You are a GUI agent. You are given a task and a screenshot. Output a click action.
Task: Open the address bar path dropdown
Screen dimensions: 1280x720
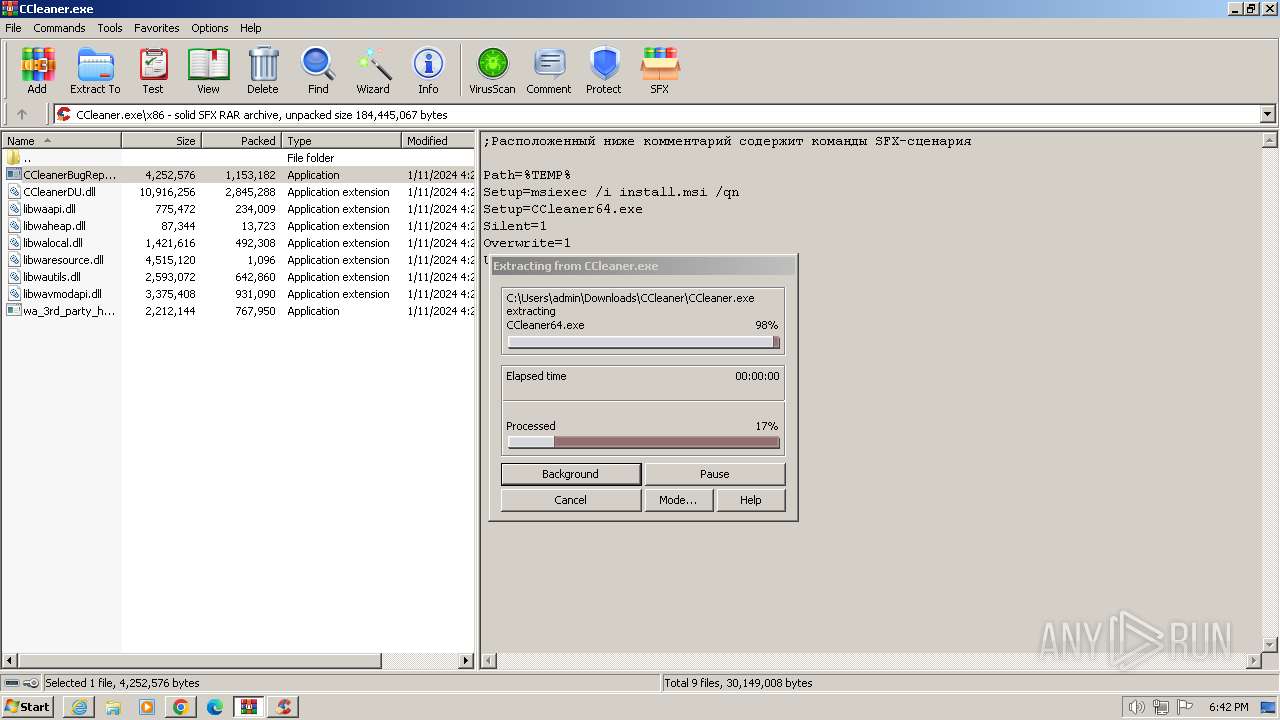(1268, 114)
